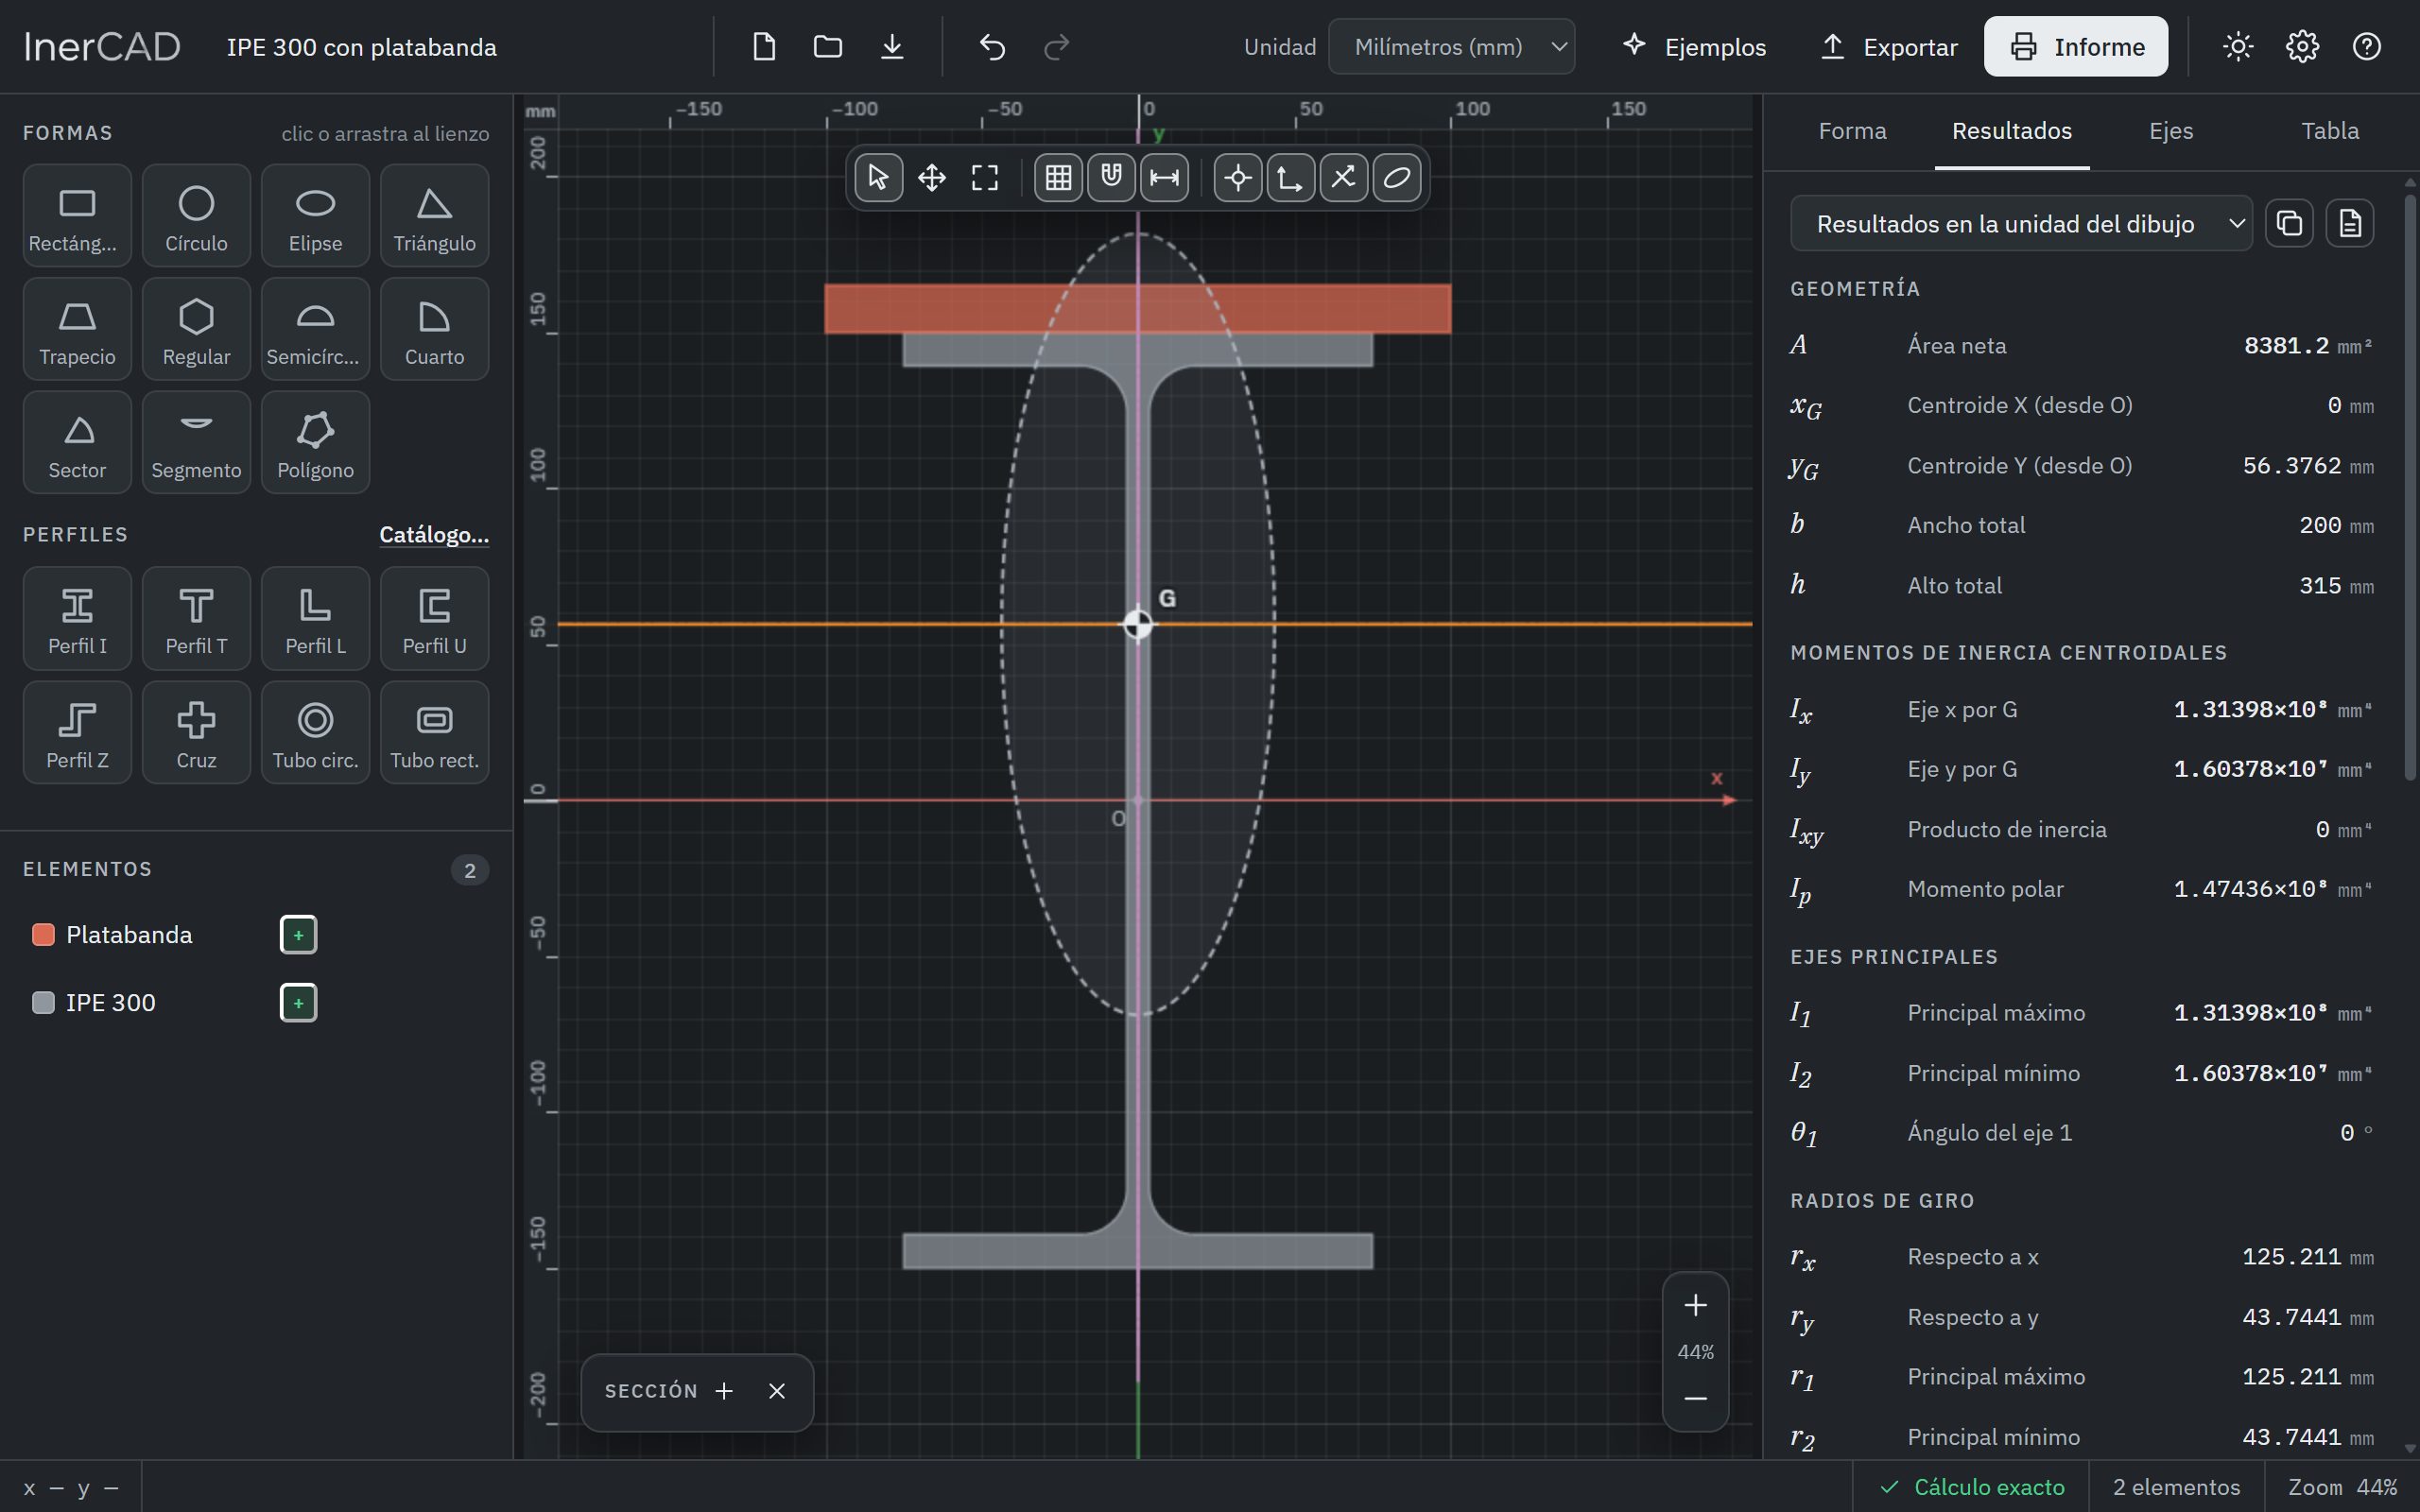Pick the Polígono shape tool

(x=315, y=442)
